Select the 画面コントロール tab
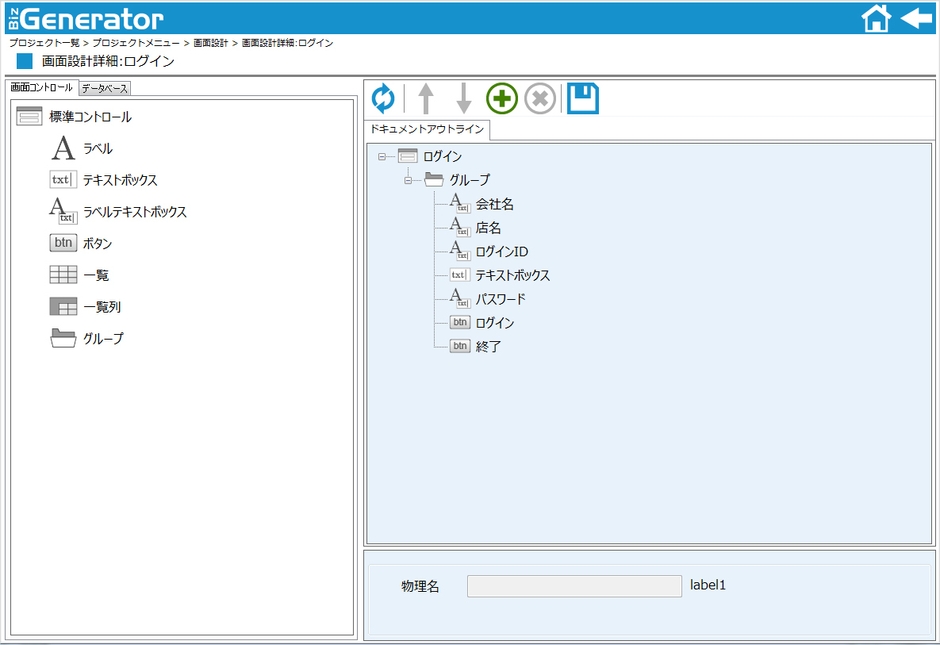940x645 pixels. [x=40, y=88]
